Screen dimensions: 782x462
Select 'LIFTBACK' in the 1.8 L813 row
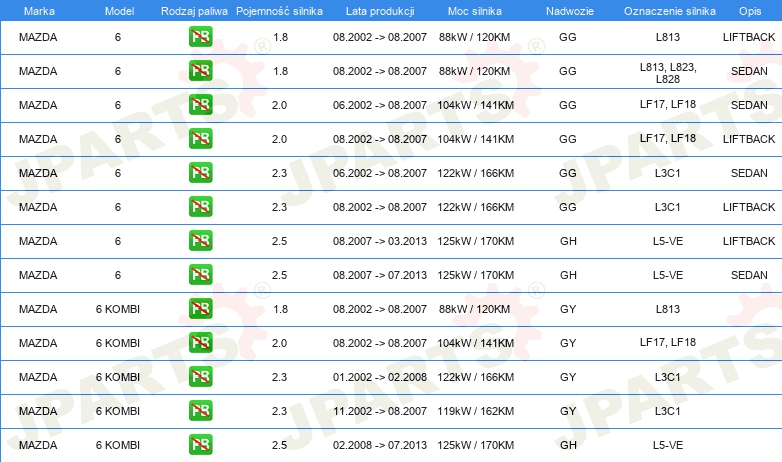[x=749, y=37]
